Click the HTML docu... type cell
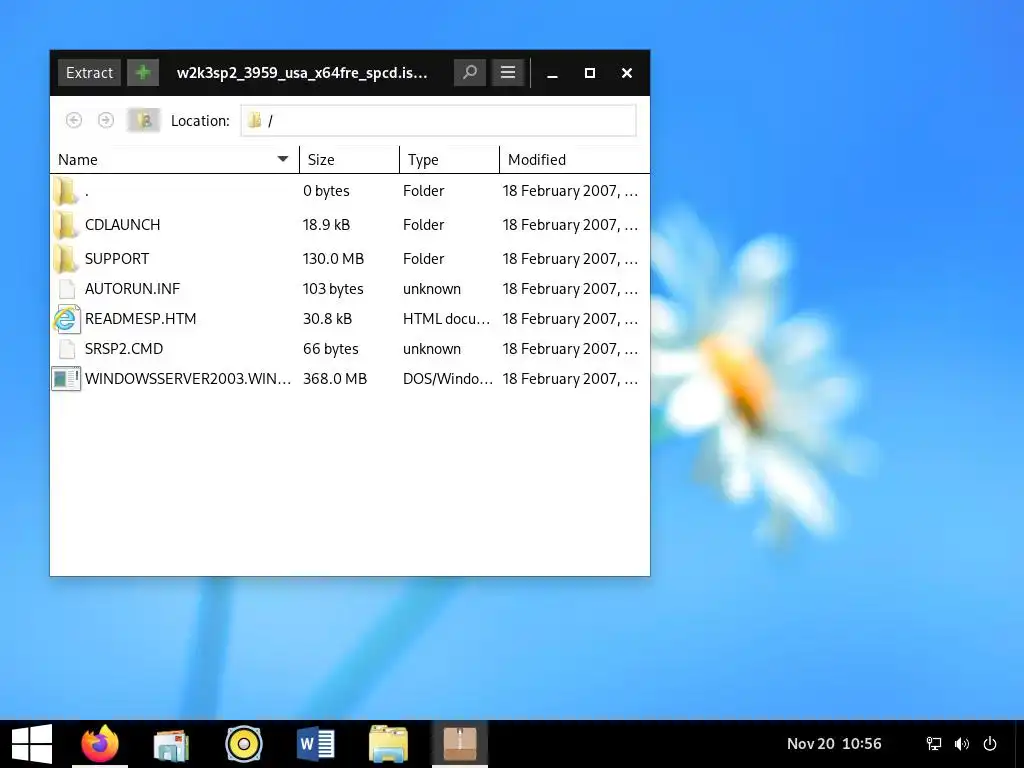 click(447, 319)
